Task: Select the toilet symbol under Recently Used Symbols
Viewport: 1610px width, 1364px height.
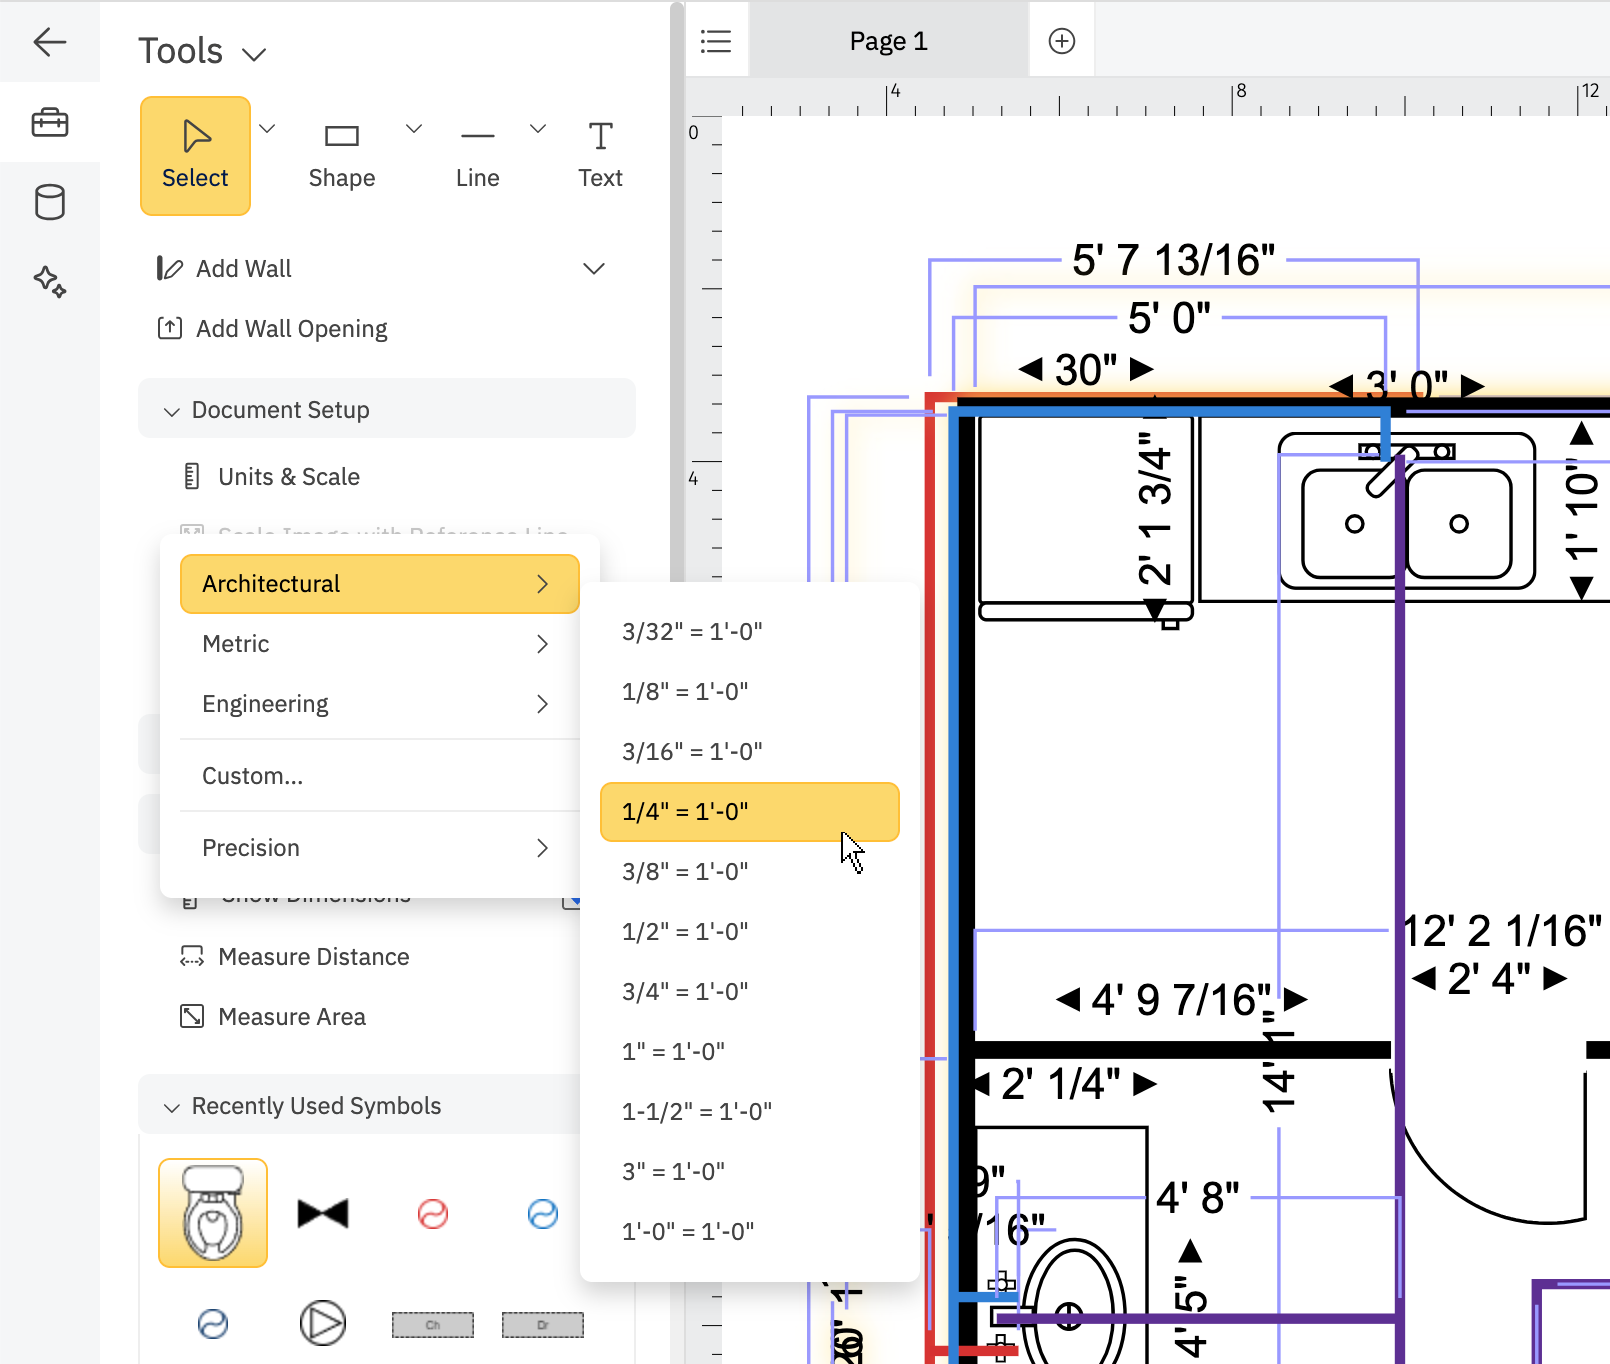Action: coord(212,1211)
